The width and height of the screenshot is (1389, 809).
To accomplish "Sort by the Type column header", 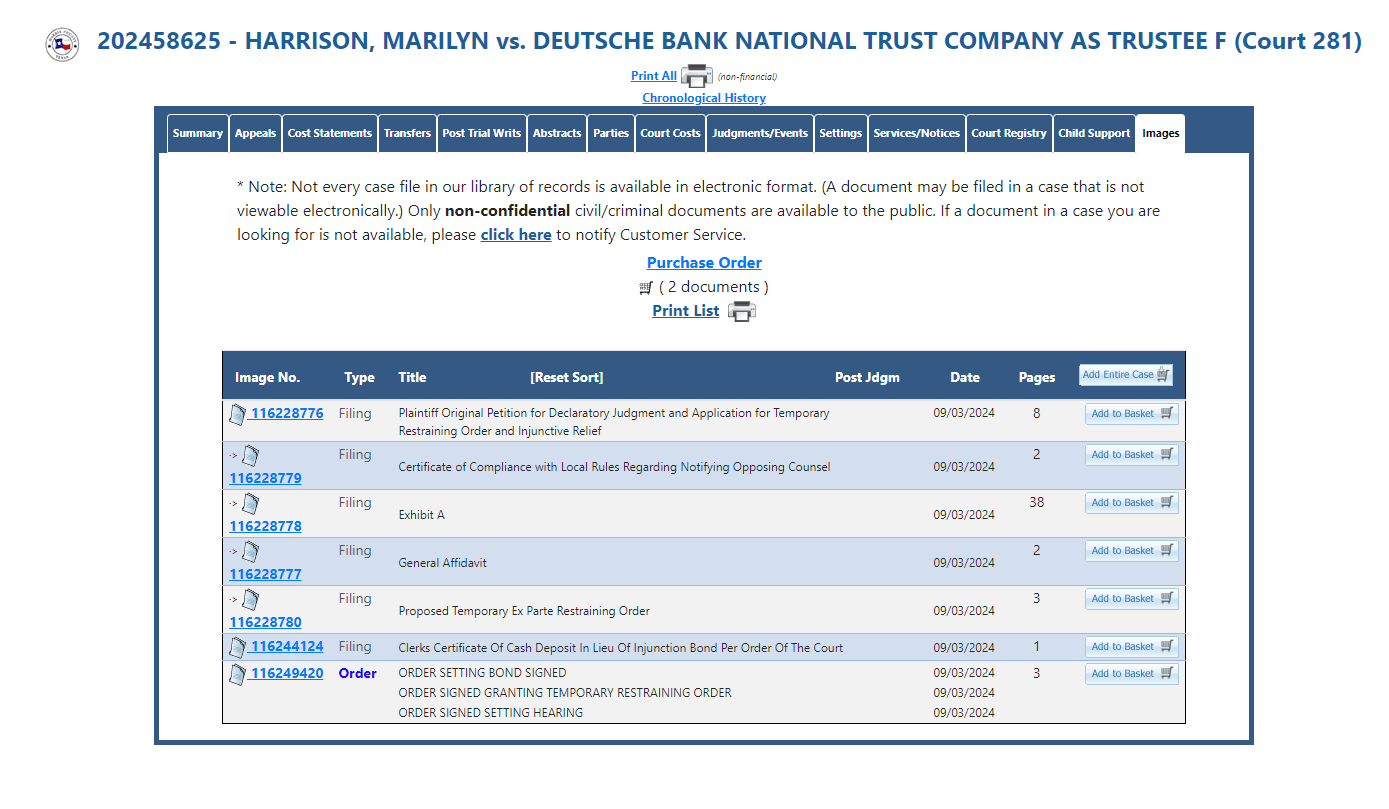I will coord(359,377).
